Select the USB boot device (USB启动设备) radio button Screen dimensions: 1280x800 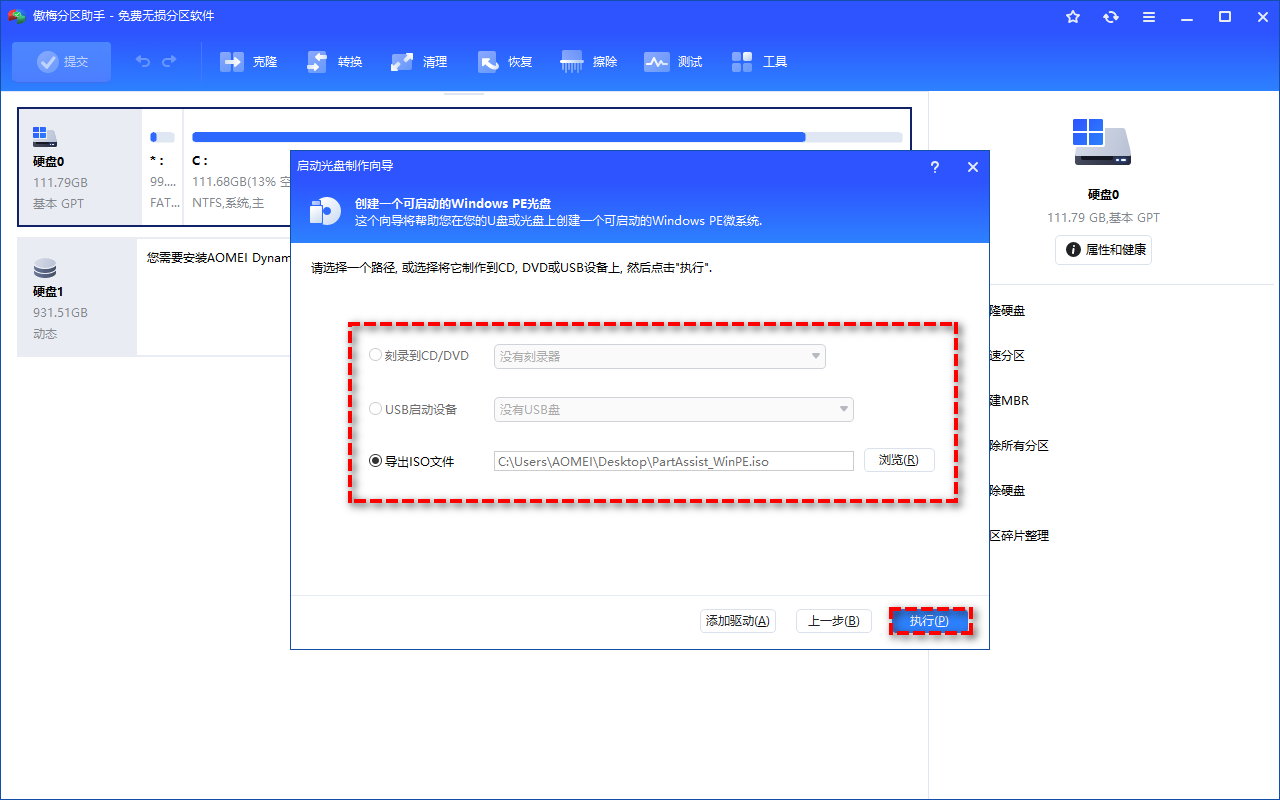[x=376, y=409]
